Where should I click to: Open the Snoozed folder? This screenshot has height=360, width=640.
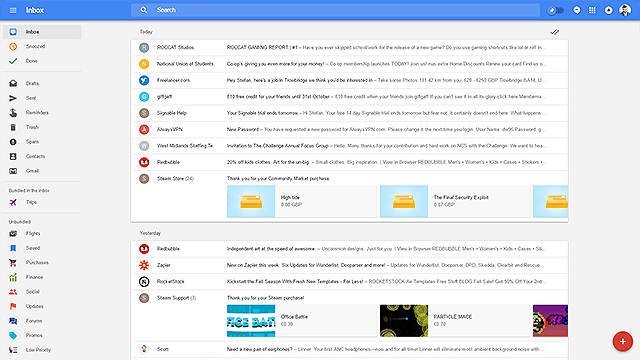point(42,47)
